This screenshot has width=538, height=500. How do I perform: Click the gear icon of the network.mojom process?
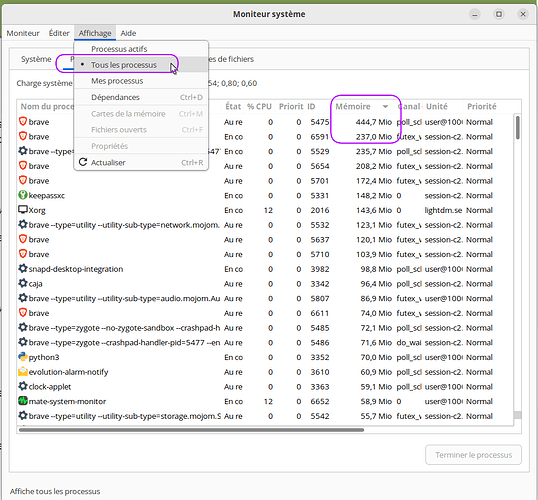23,224
